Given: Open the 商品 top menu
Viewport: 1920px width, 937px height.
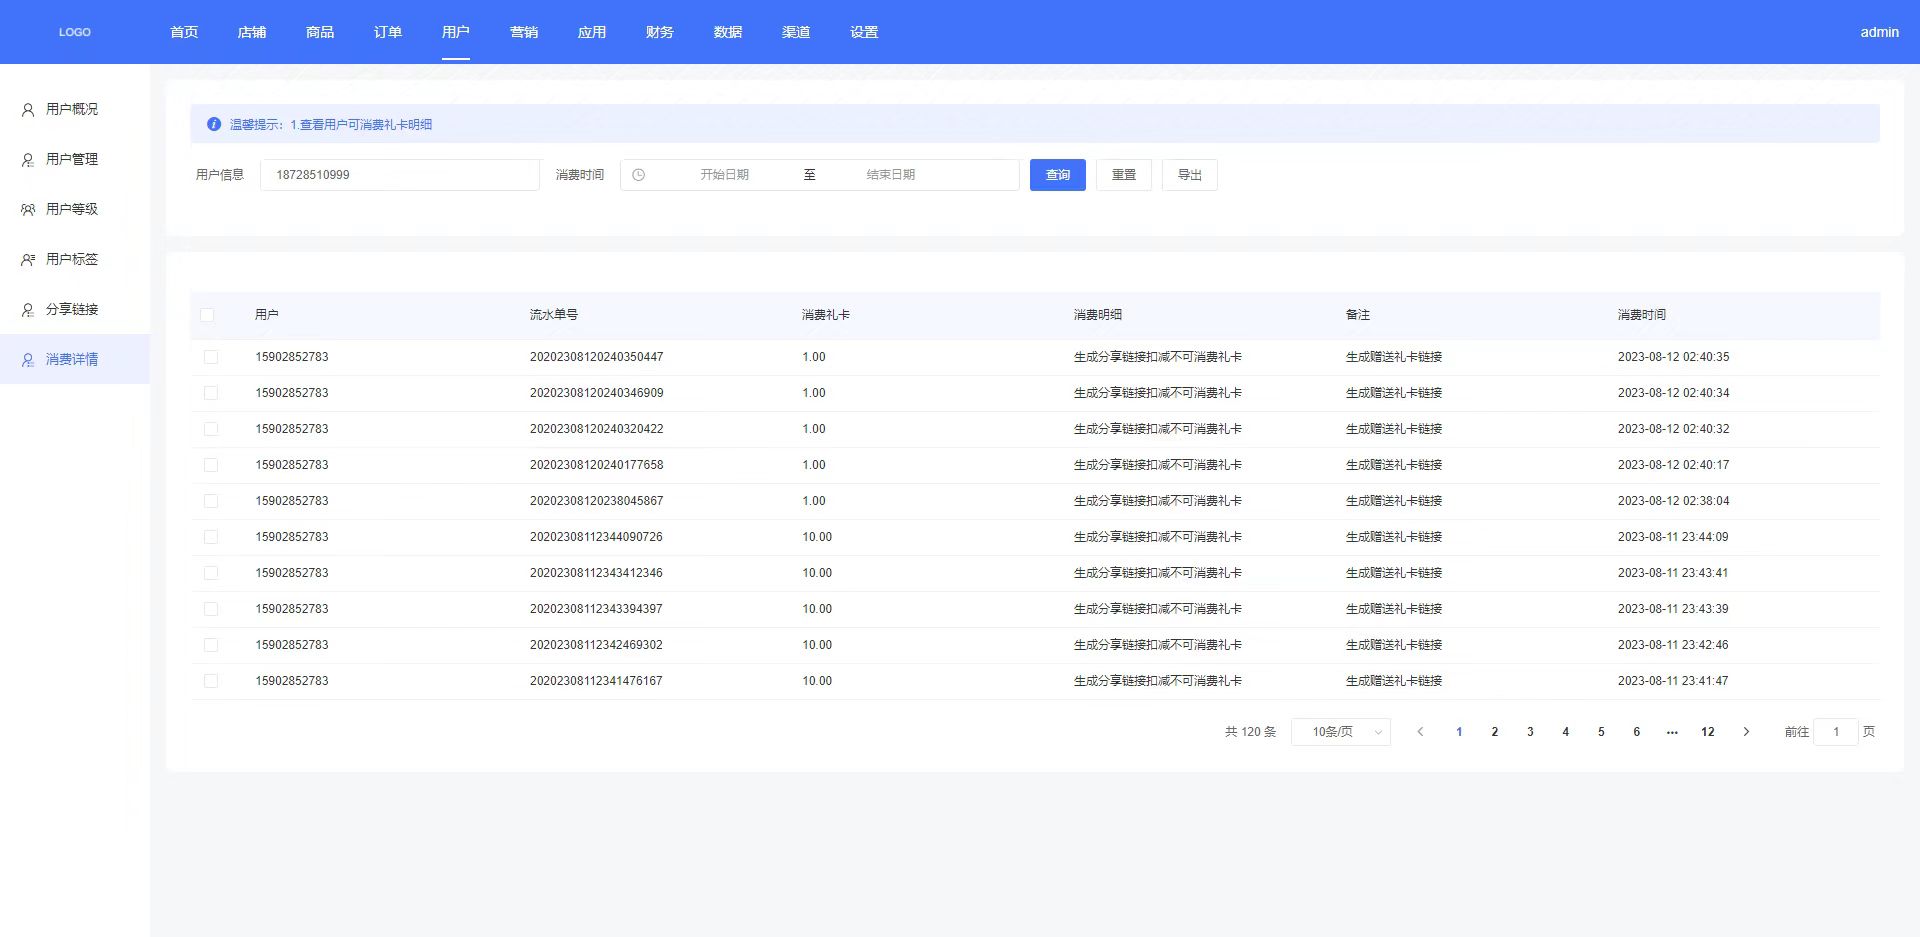Looking at the screenshot, I should tap(320, 32).
